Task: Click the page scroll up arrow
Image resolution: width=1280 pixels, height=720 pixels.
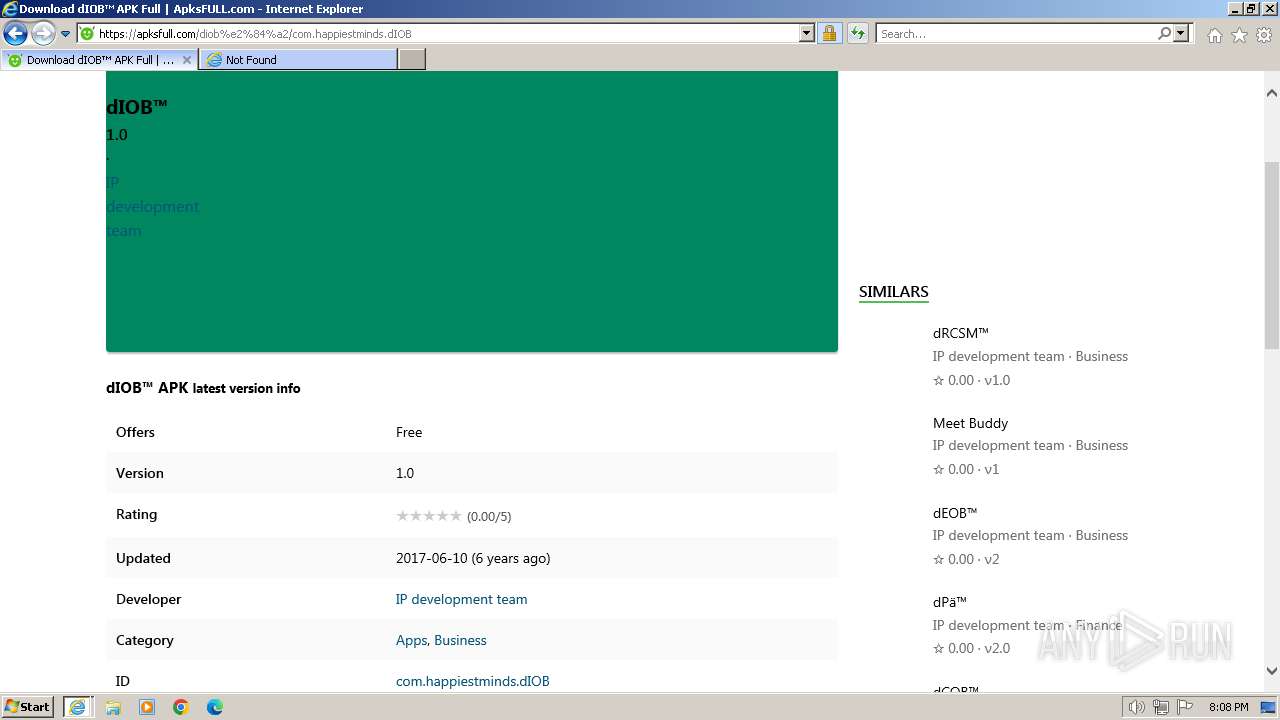Action: click(1271, 92)
